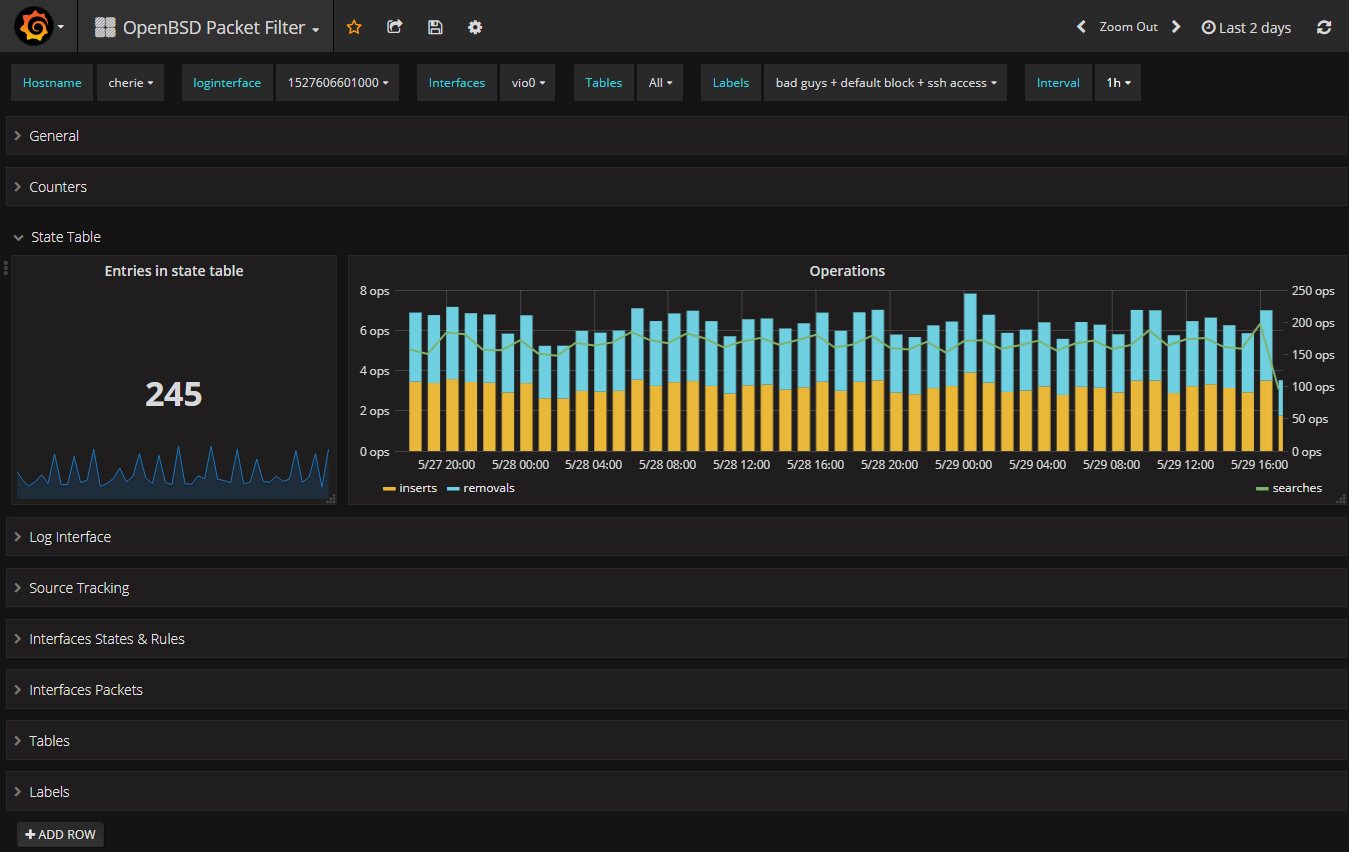This screenshot has height=852, width=1349.
Task: Shift time range forward with right arrow
Action: click(1176, 27)
